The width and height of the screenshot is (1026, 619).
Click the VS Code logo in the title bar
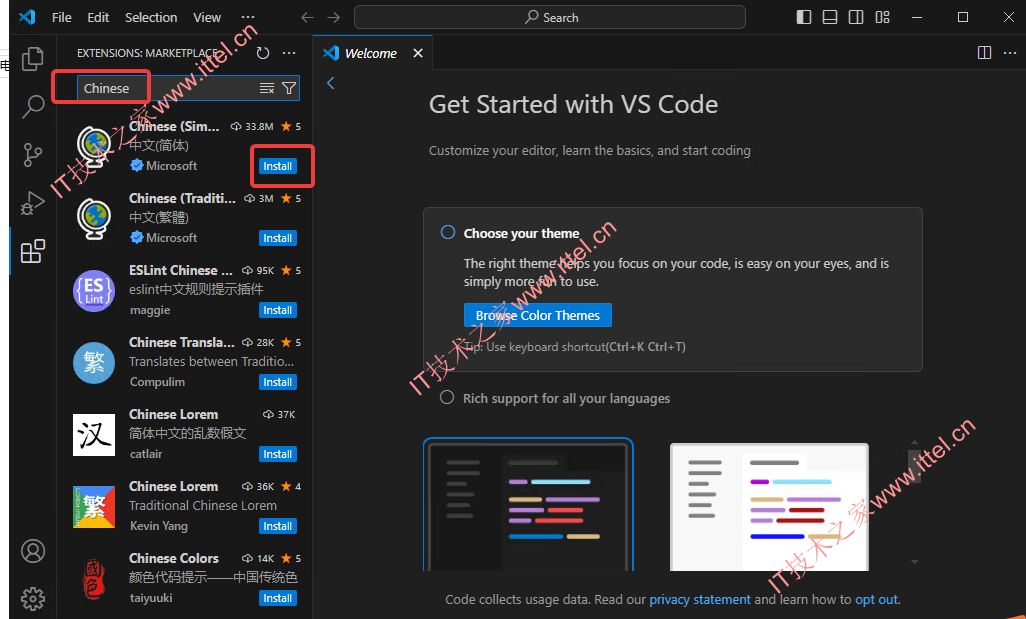tap(27, 17)
